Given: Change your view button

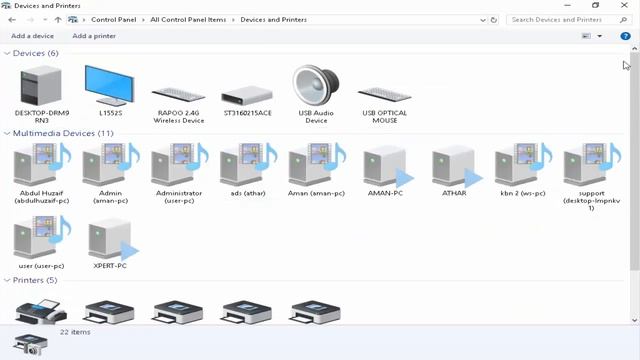Looking at the screenshot, I should [586, 36].
